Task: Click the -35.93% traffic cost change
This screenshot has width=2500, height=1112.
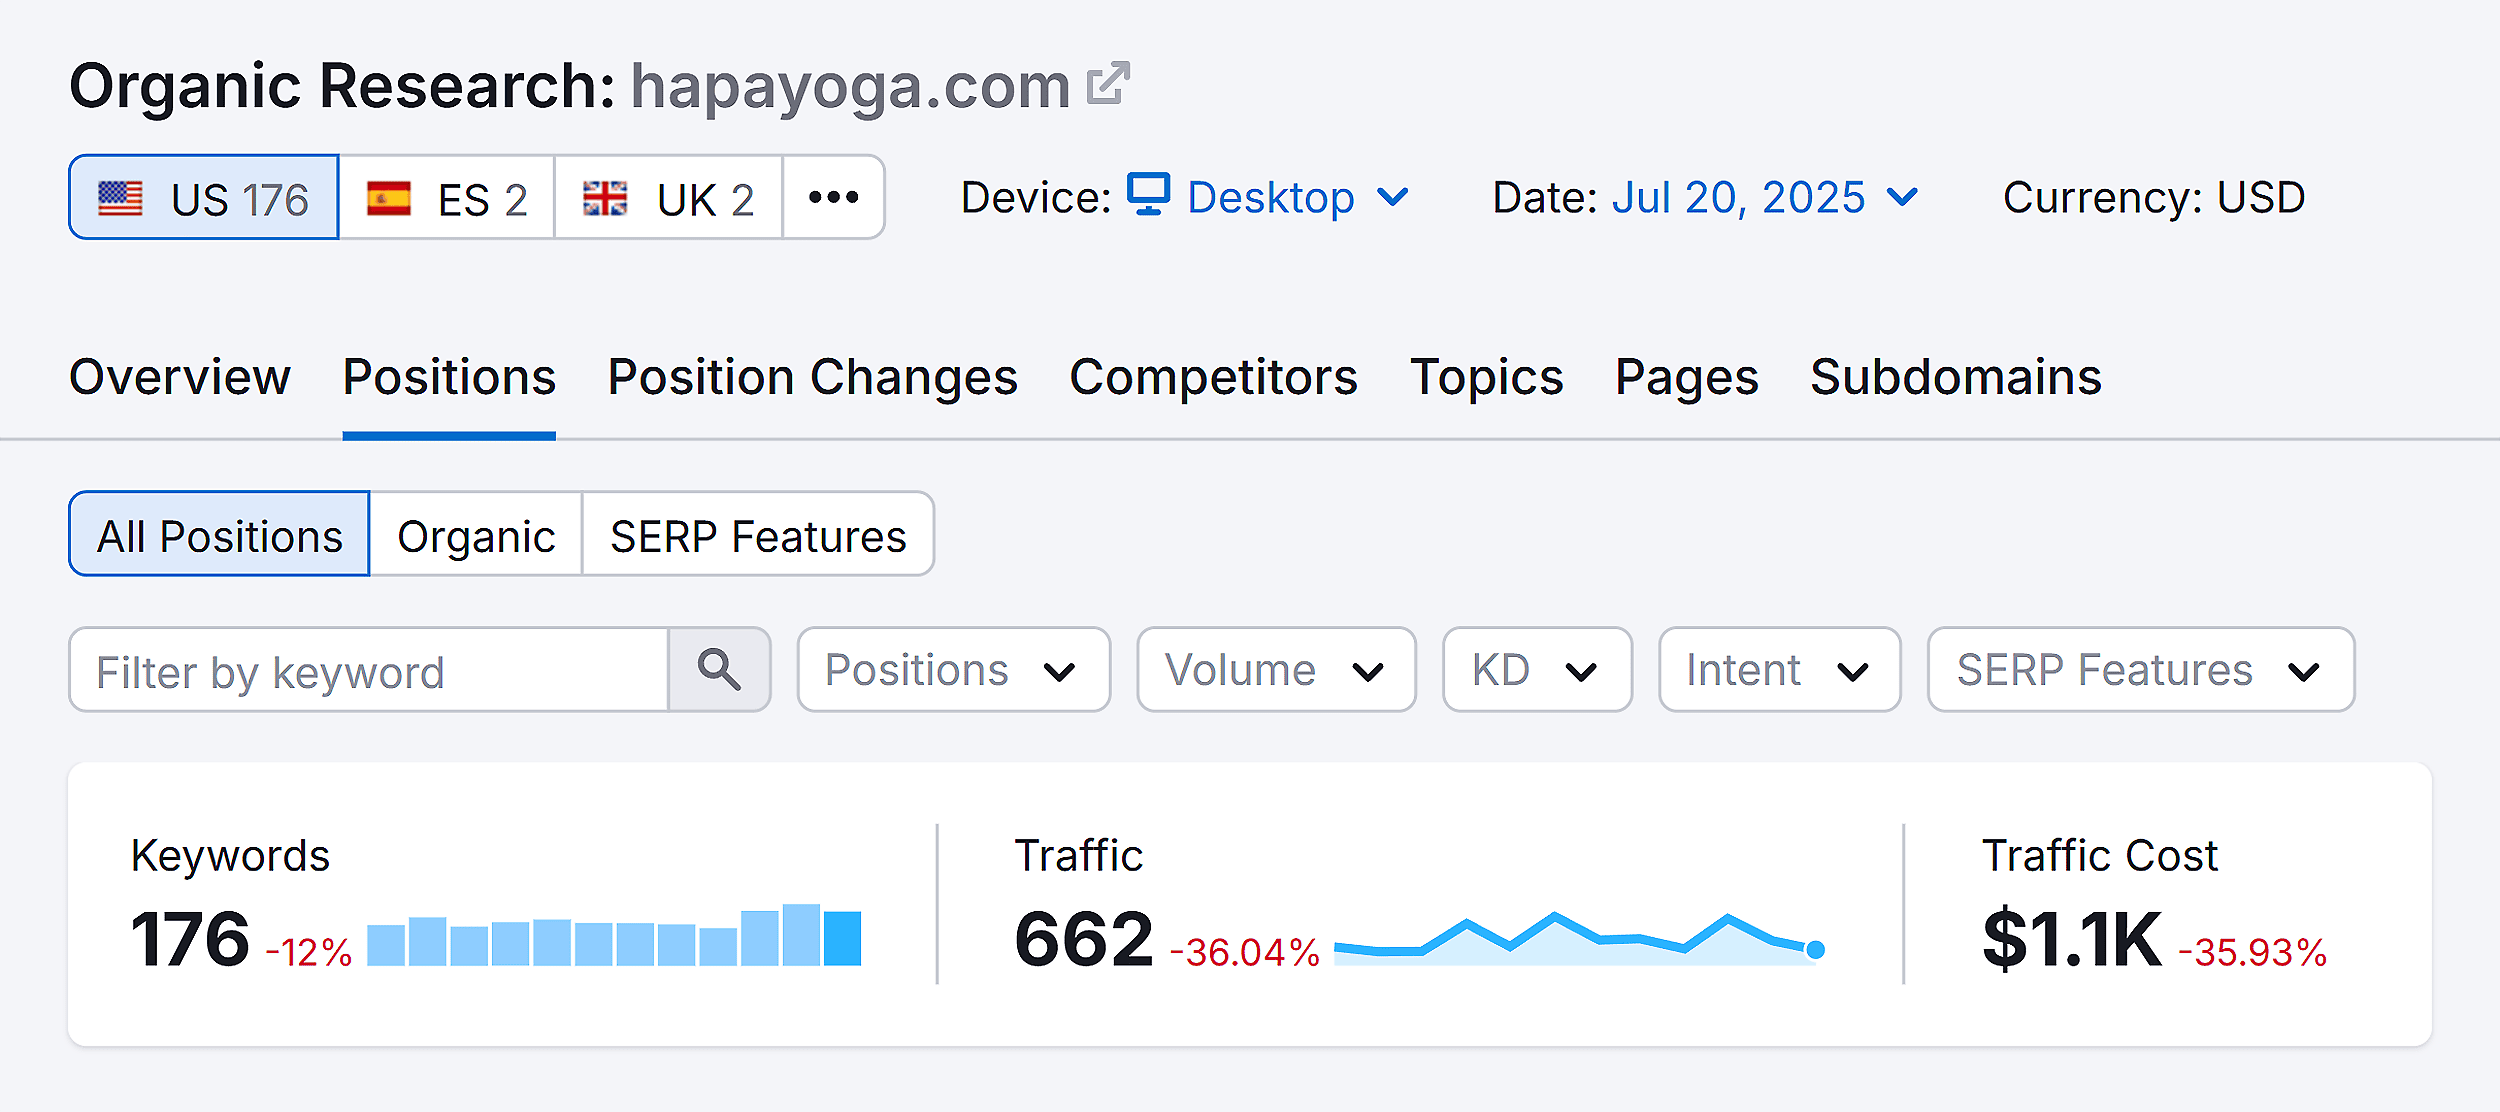Action: pos(2253,952)
